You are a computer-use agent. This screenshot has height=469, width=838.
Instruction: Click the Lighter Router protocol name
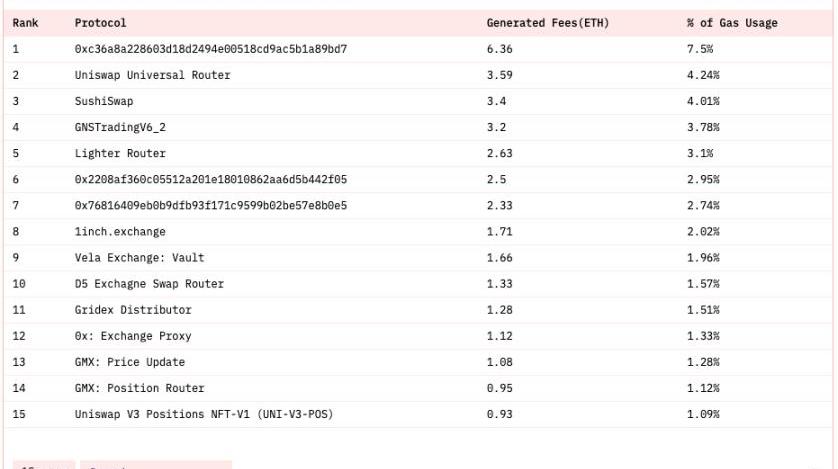(120, 153)
